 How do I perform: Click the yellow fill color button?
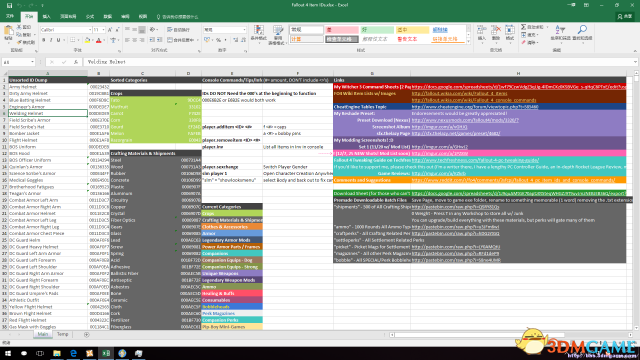coord(87,40)
